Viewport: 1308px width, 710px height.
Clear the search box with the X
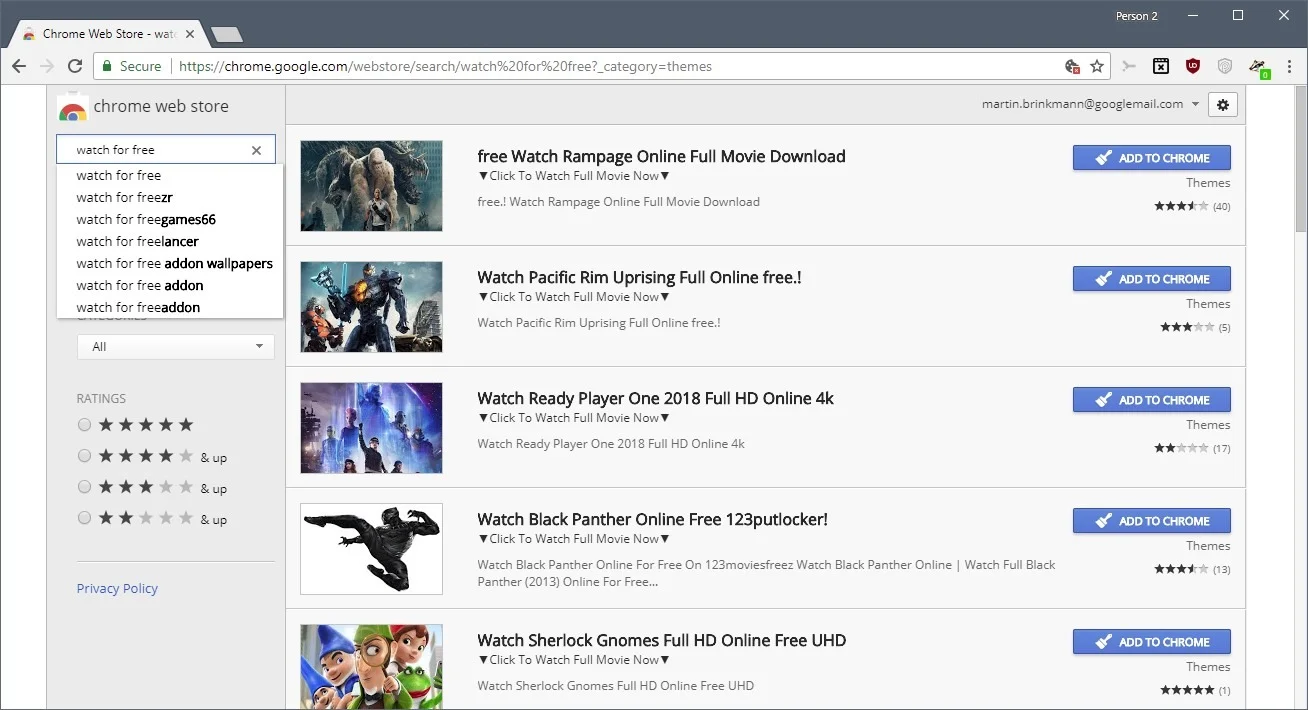[x=256, y=150]
